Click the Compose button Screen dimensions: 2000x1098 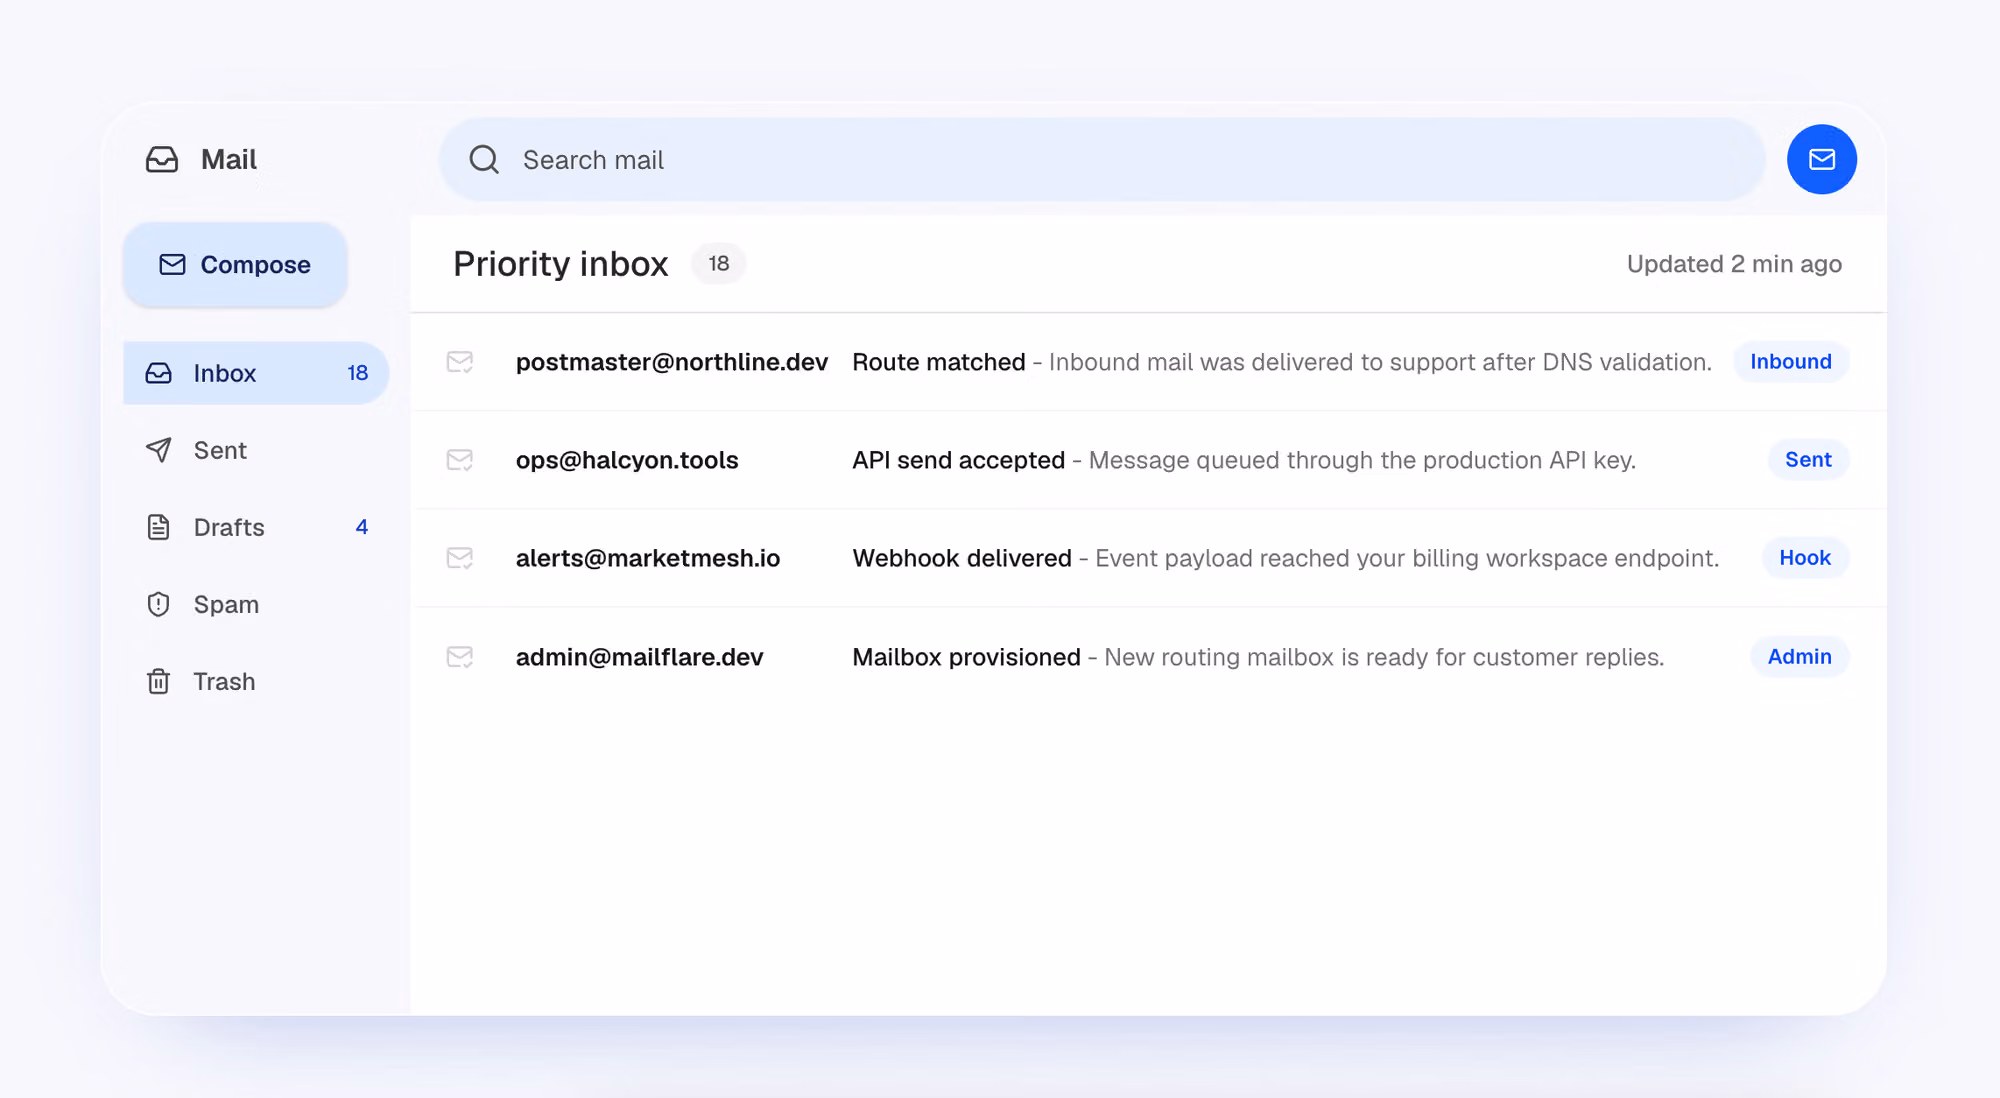(235, 265)
